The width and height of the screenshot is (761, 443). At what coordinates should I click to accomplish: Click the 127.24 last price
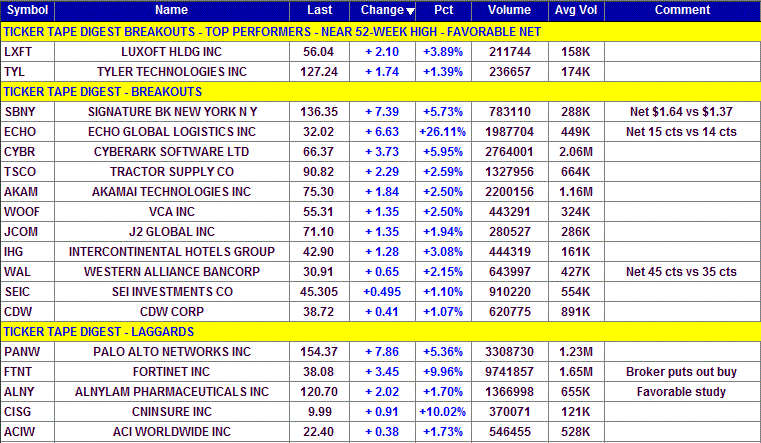tap(319, 72)
